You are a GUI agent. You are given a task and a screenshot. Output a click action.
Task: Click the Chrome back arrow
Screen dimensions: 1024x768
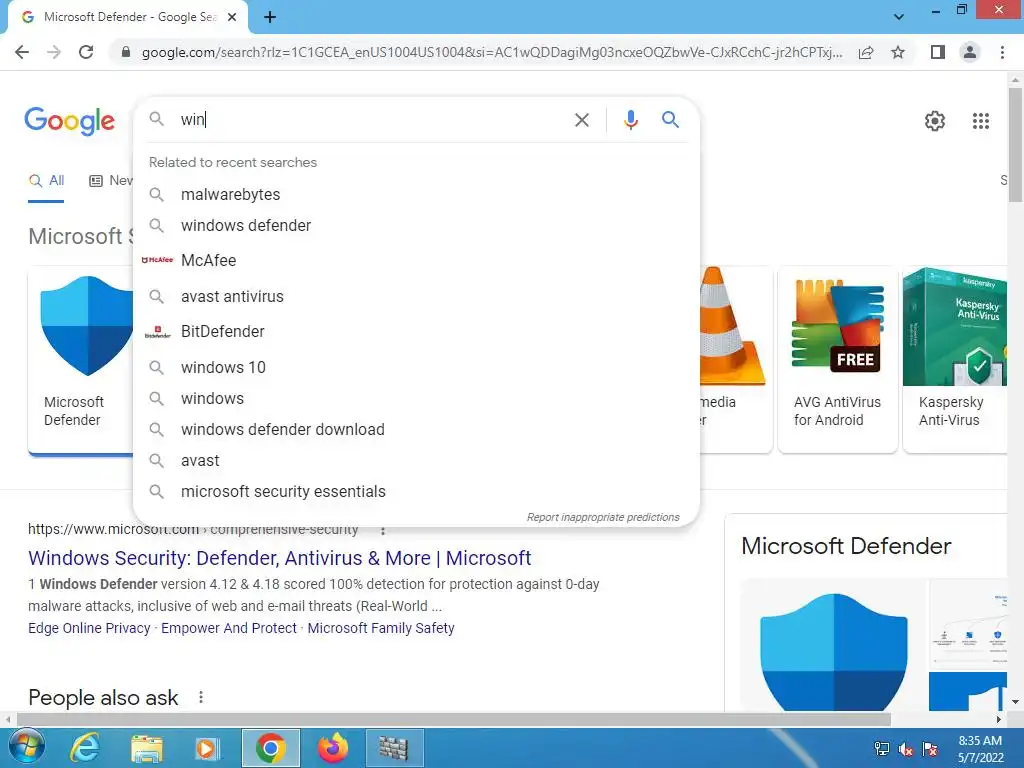point(22,52)
